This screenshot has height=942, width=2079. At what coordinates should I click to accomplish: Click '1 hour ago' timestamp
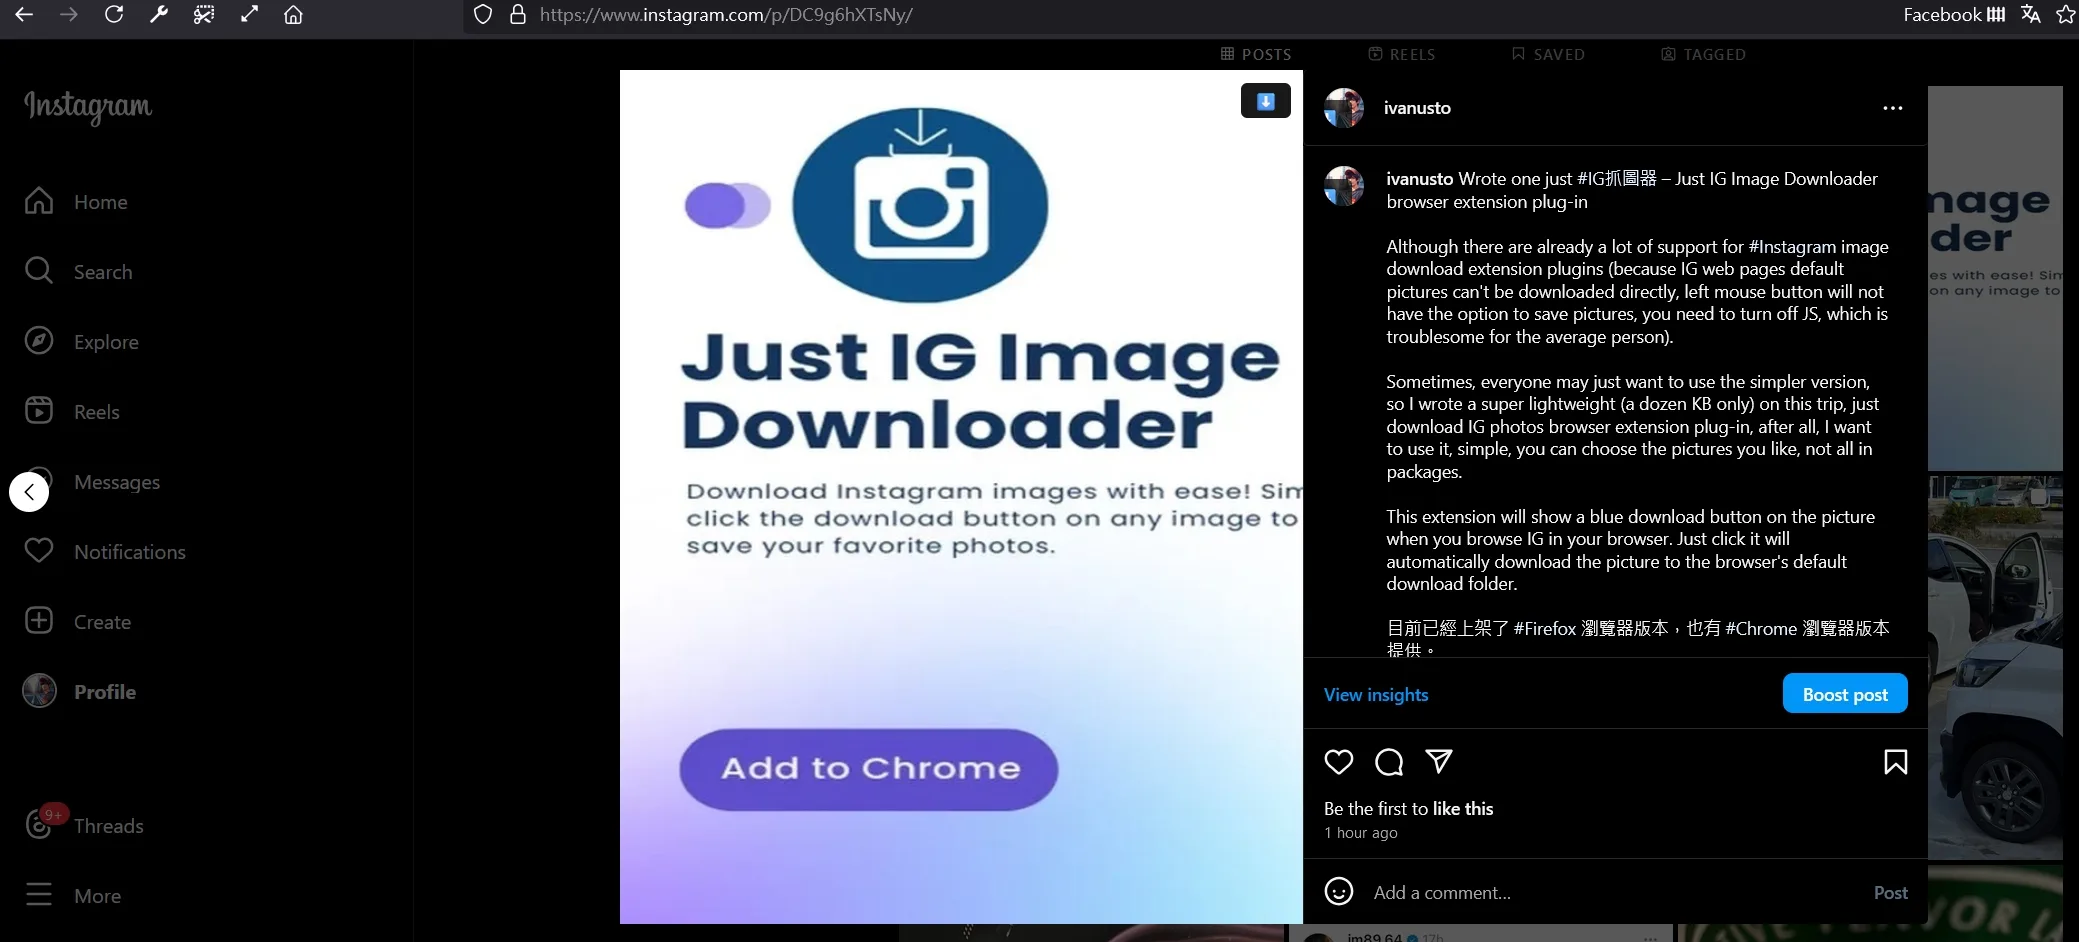1361,833
